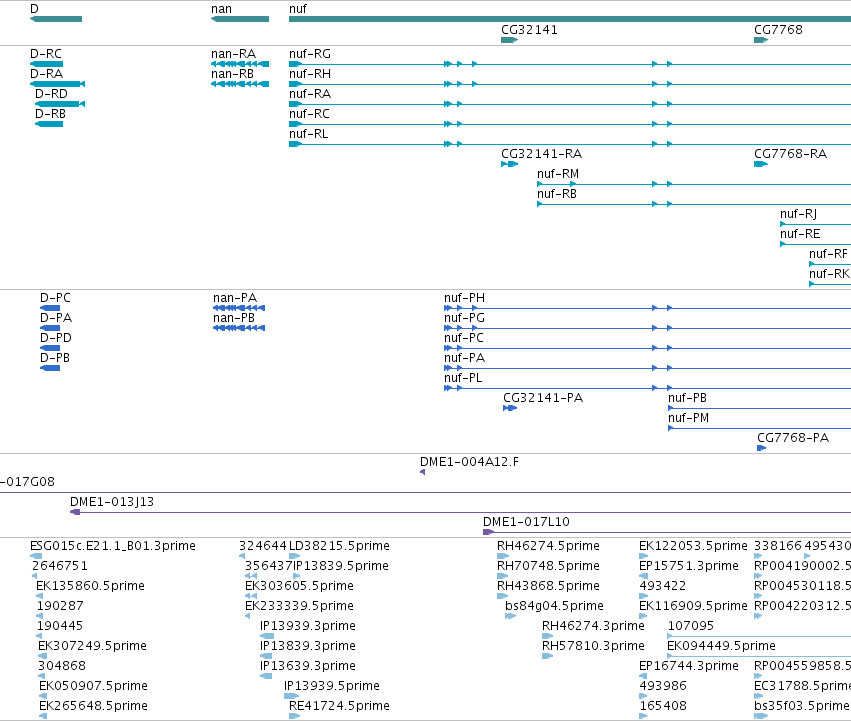Viewport: 851px width, 721px height.
Task: Click the nuf-RG transcript label
Action: tap(310, 54)
